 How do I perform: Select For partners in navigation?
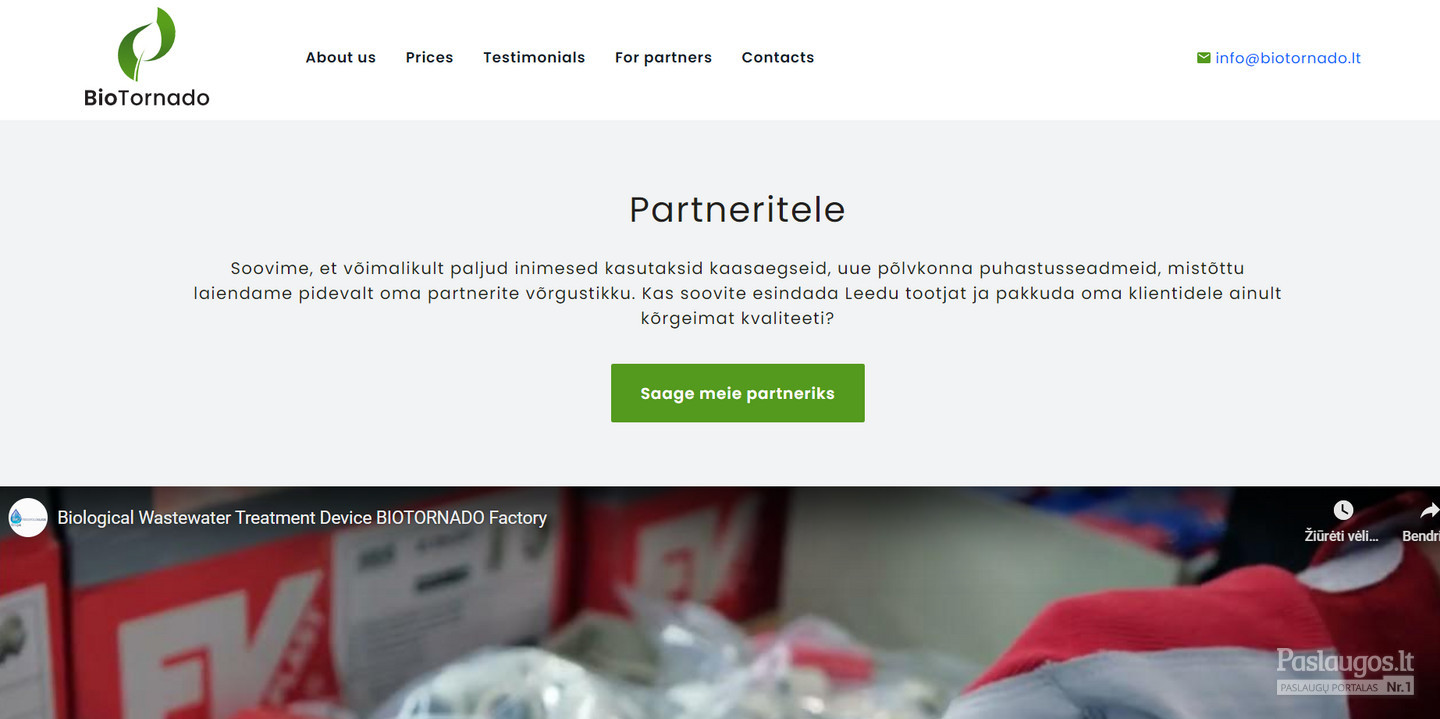click(x=663, y=57)
